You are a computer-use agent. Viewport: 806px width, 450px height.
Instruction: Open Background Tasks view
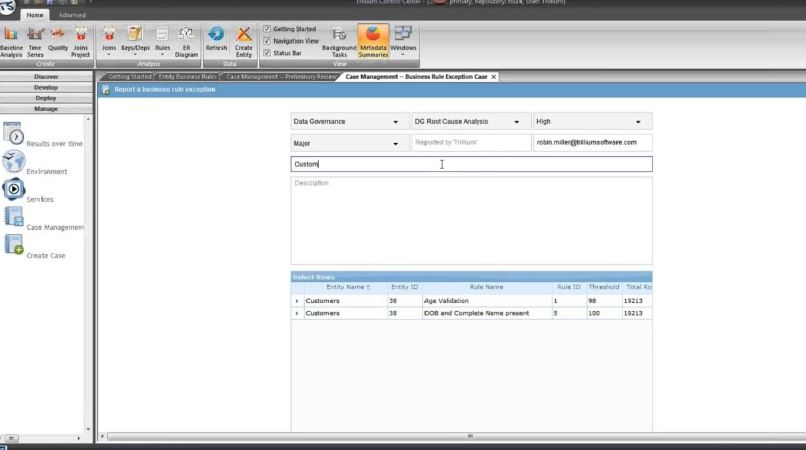(x=339, y=42)
